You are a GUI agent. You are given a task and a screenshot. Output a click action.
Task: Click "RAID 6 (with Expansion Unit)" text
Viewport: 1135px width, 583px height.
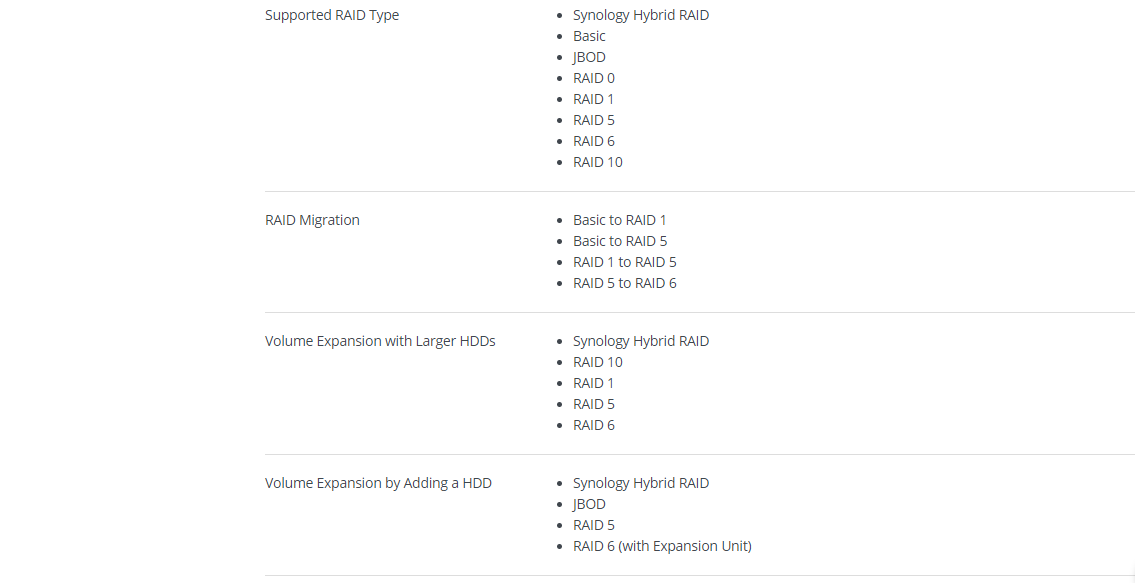(662, 546)
